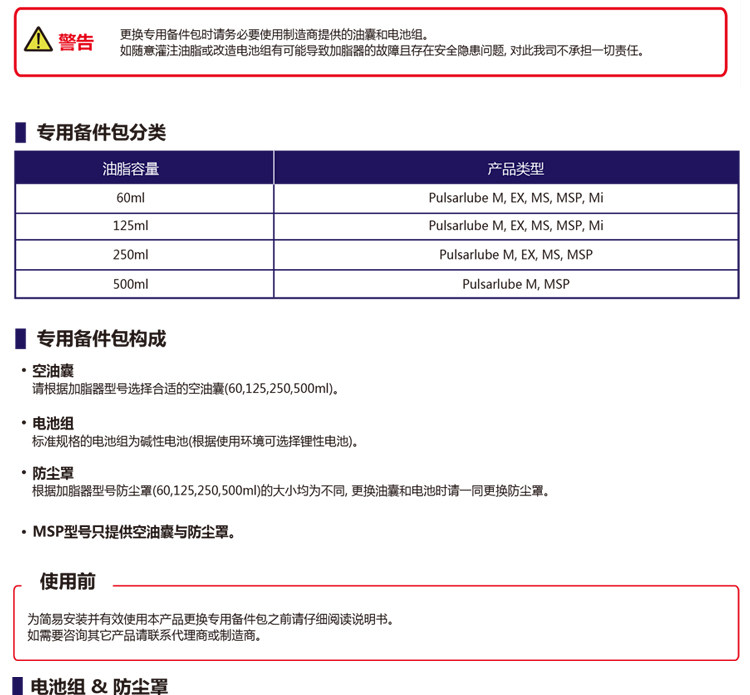Image resolution: width=750 pixels, height=695 pixels.
Task: Click the table header 产品类型
Action: (x=516, y=168)
